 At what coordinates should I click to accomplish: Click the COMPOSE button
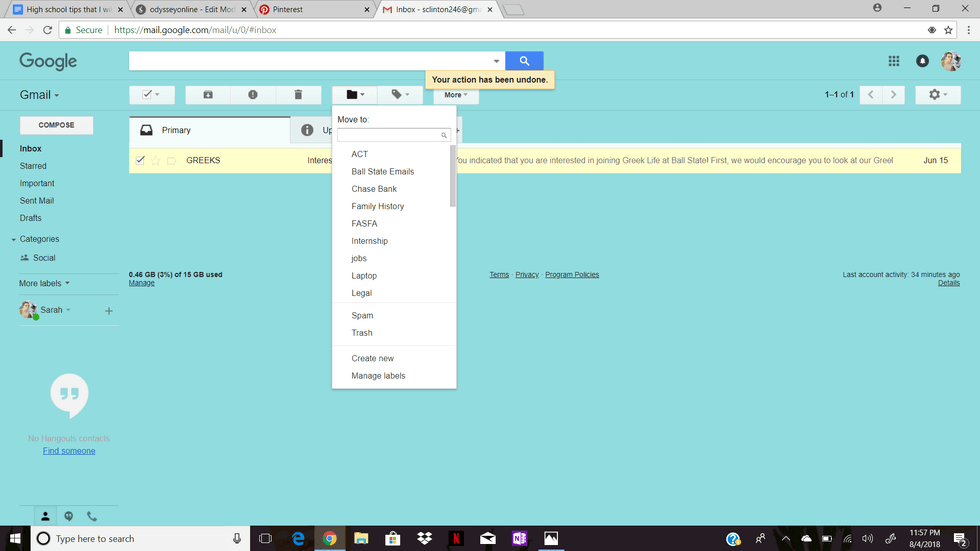[x=56, y=125]
